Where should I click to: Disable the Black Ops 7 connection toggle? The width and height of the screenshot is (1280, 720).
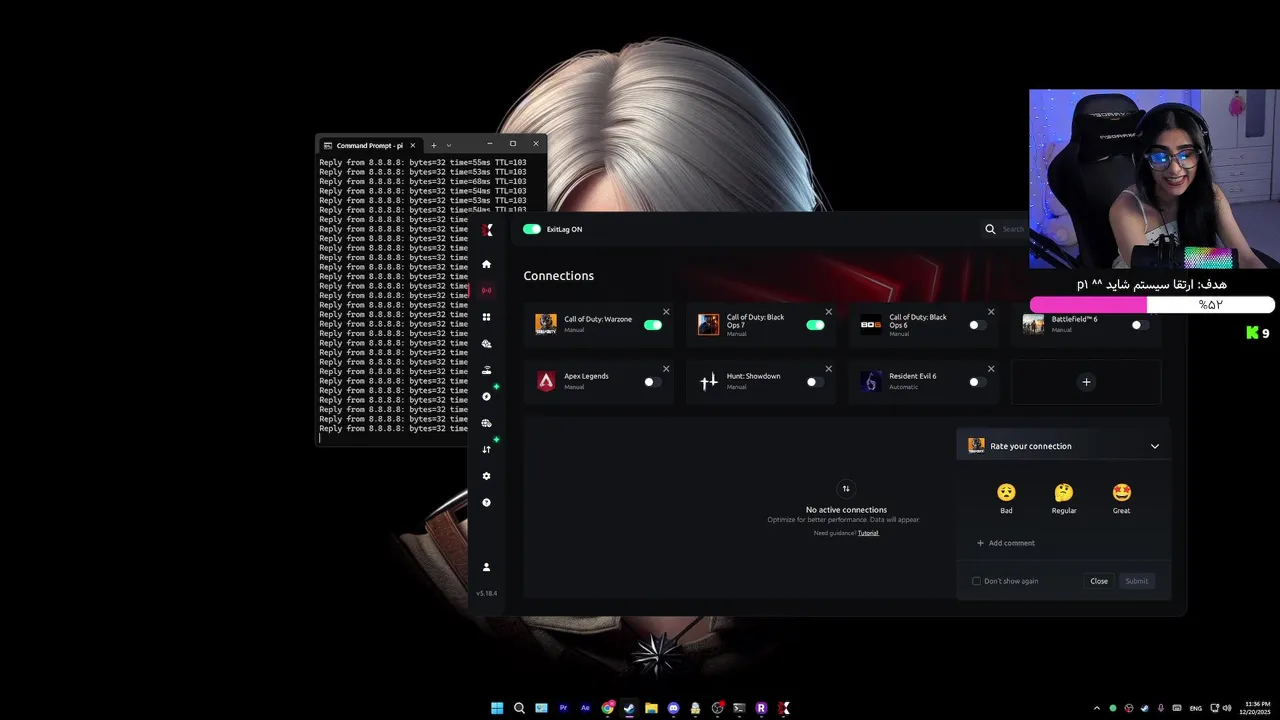tap(816, 325)
